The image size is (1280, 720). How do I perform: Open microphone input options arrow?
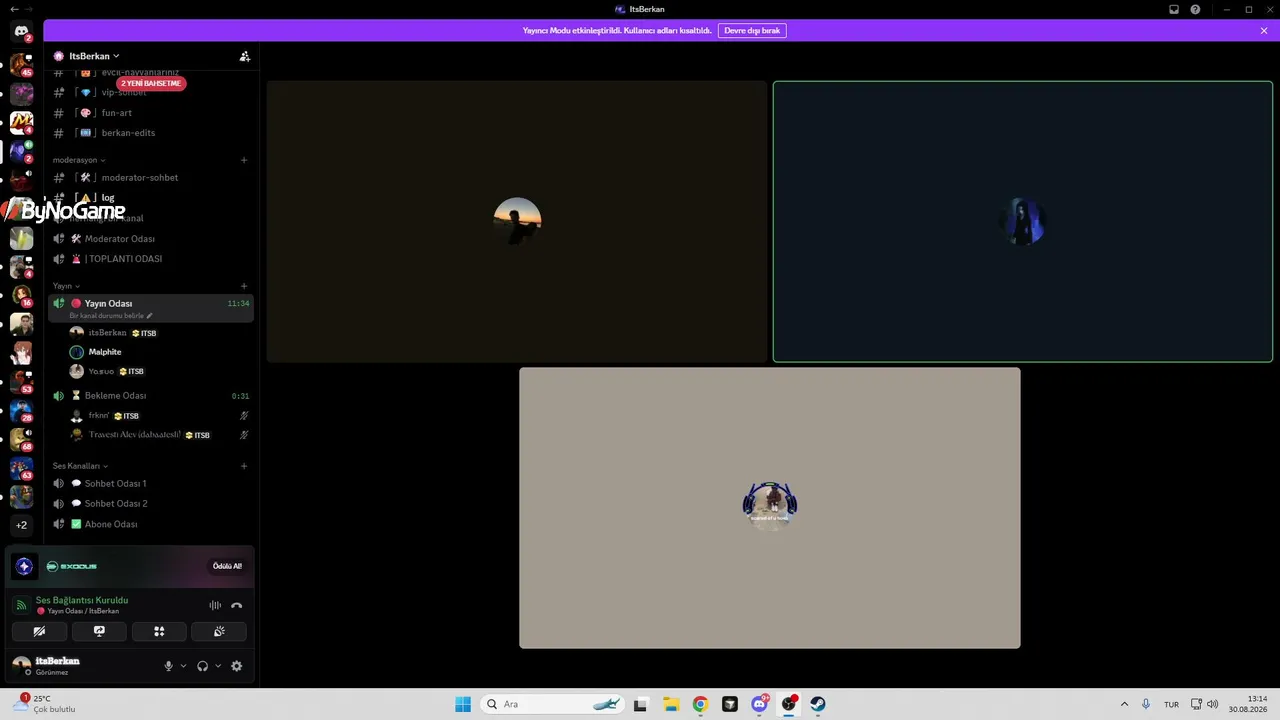pyautogui.click(x=183, y=666)
